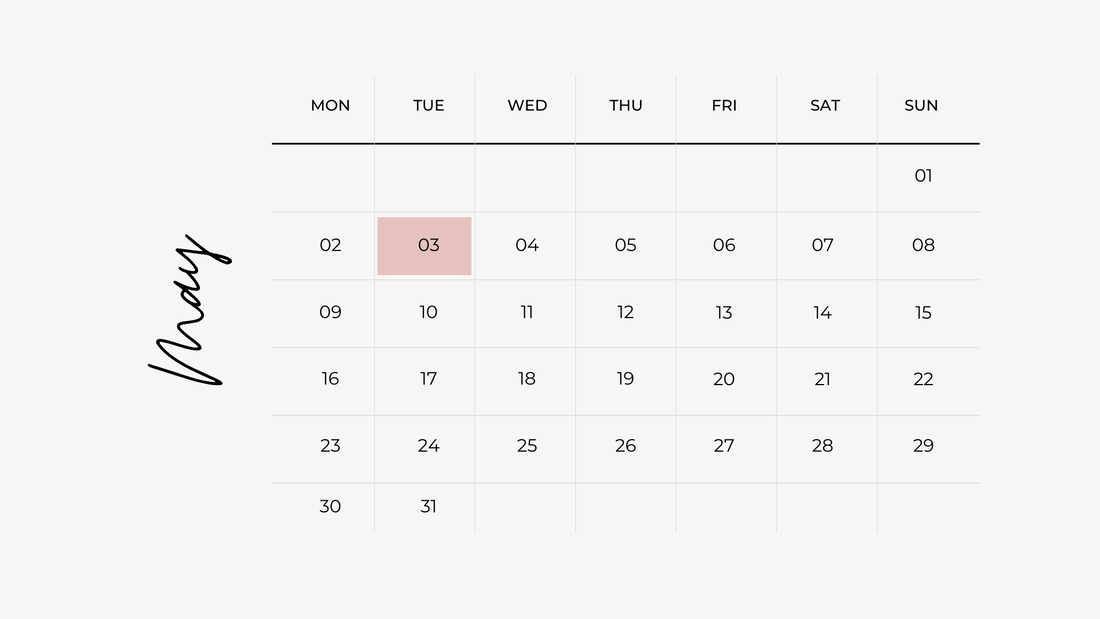Click the MON column header

click(330, 105)
